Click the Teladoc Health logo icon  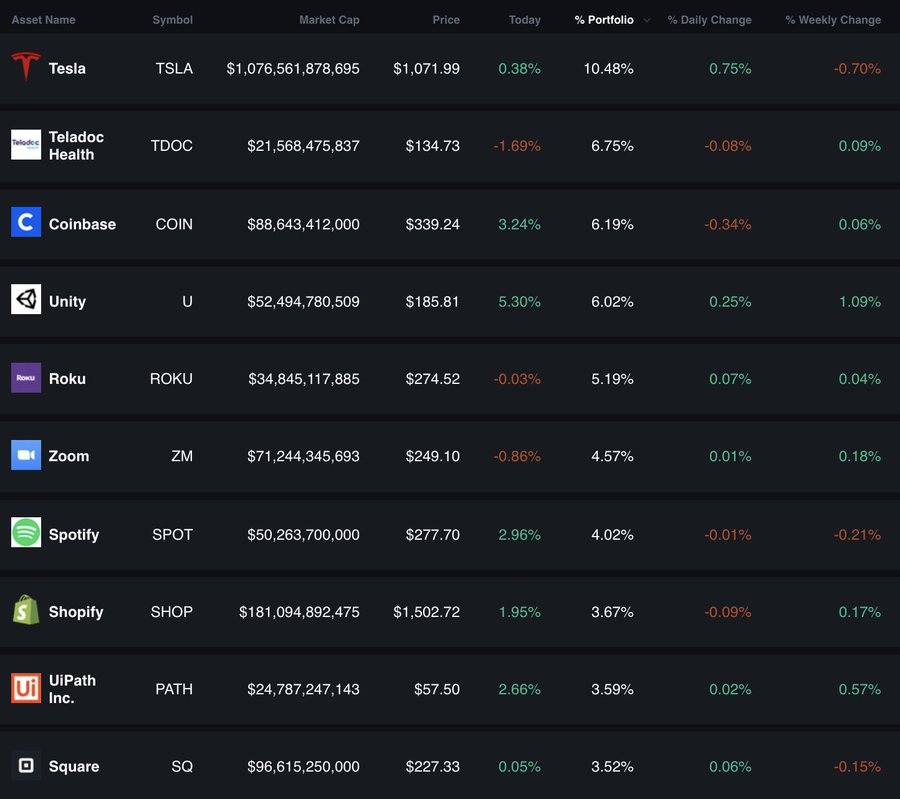[x=26, y=145]
